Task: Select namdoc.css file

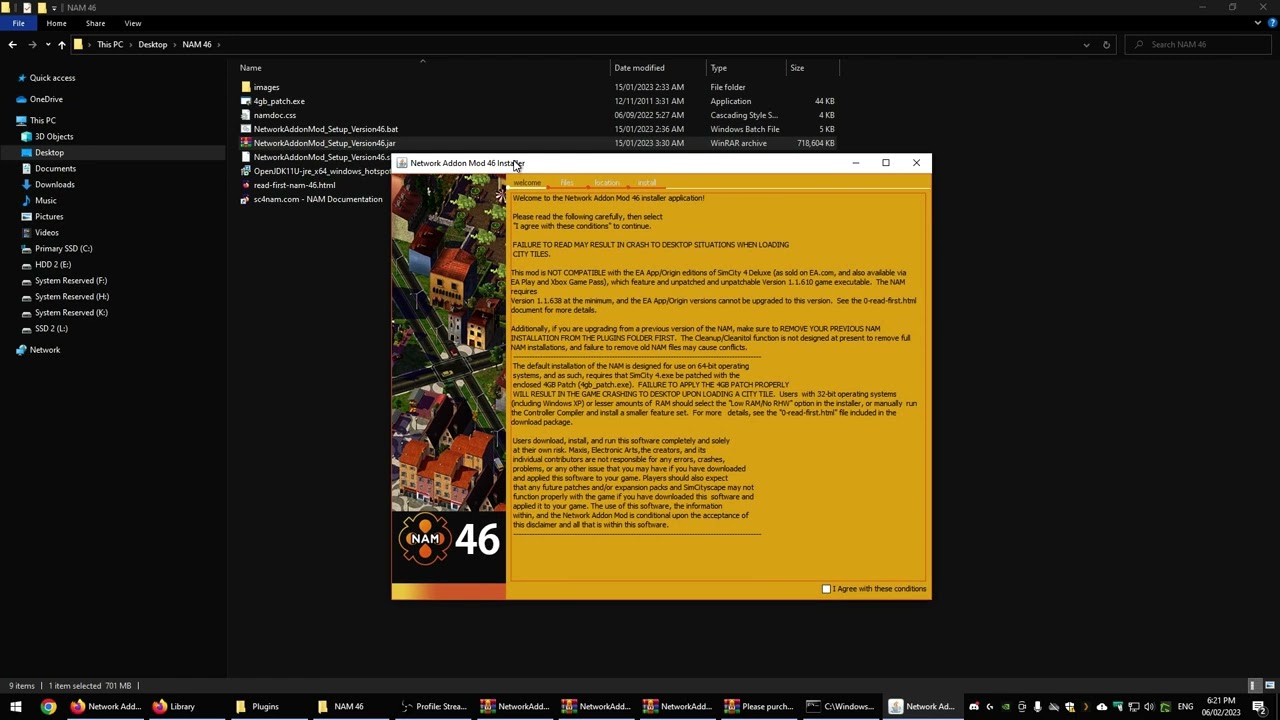Action: pos(274,115)
